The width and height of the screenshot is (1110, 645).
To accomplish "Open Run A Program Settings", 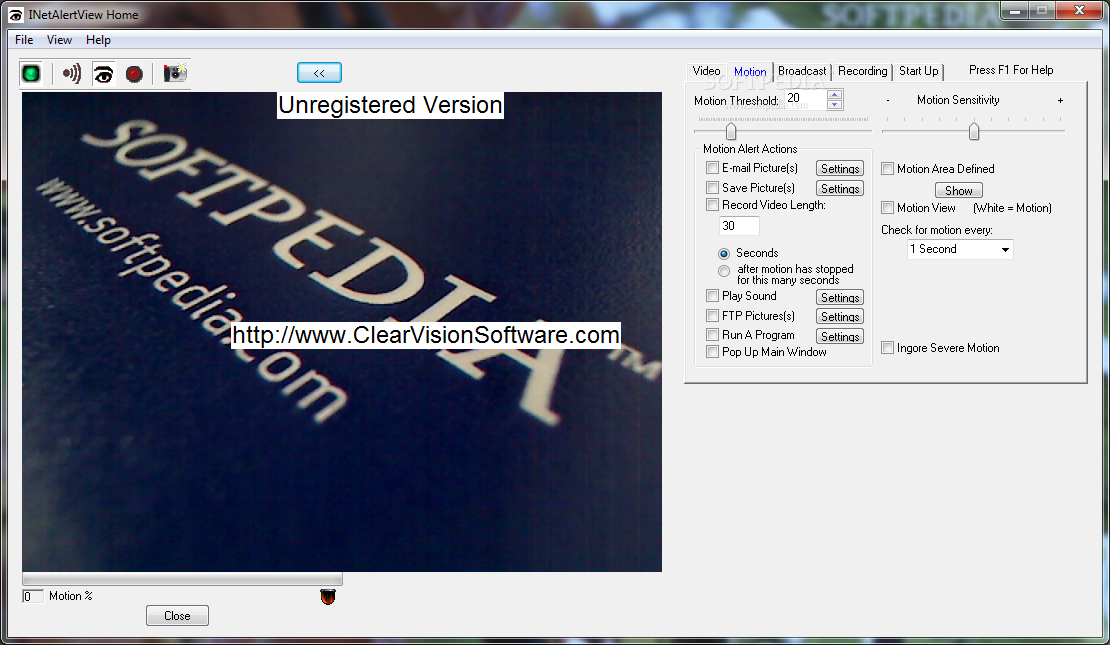I will (840, 336).
